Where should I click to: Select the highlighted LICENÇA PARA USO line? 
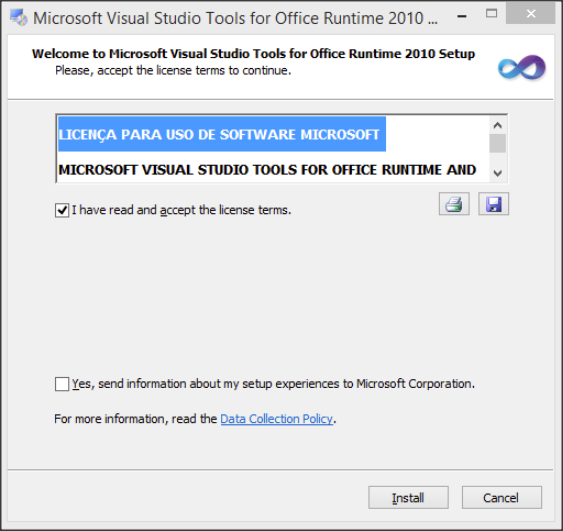pos(222,134)
